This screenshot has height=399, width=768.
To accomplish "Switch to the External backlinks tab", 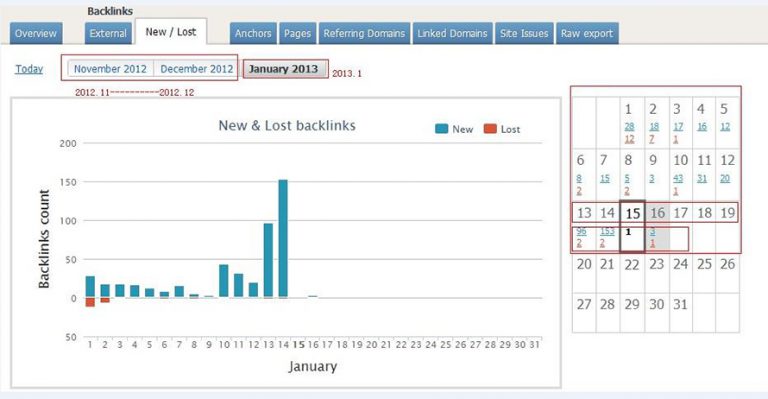I will point(108,33).
